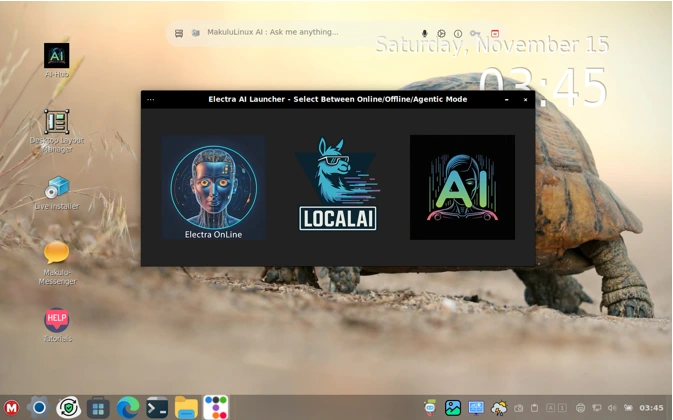
Task: Launch Microsoft Edge from the taskbar
Action: coord(127,407)
